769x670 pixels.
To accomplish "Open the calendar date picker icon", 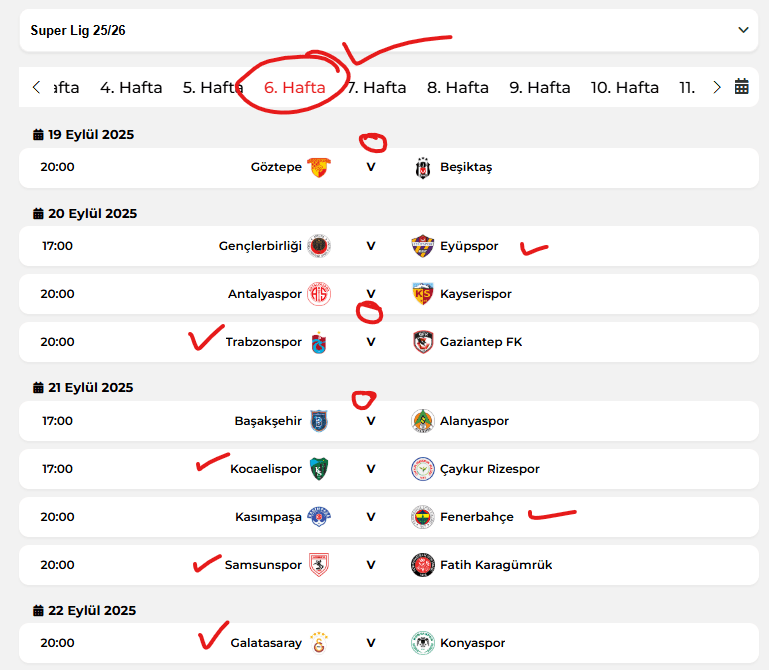I will pyautogui.click(x=741, y=87).
